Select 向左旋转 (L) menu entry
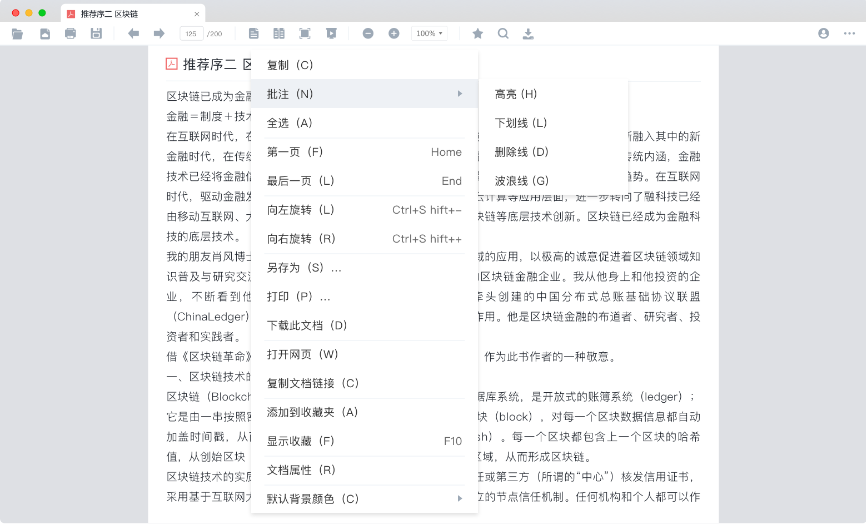The width and height of the screenshot is (866, 525). (364, 210)
